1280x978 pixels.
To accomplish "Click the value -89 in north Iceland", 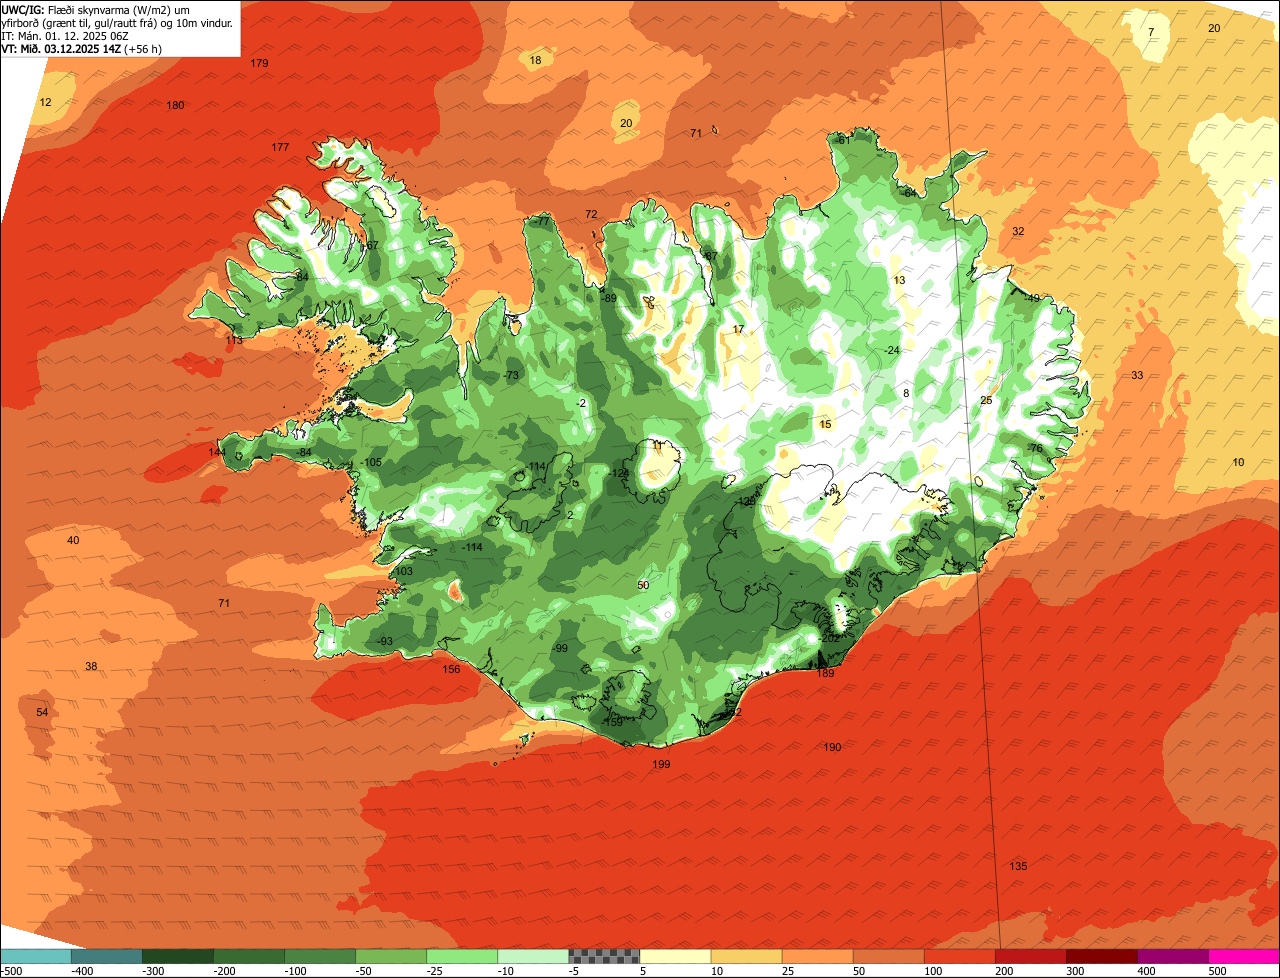I will 608,298.
